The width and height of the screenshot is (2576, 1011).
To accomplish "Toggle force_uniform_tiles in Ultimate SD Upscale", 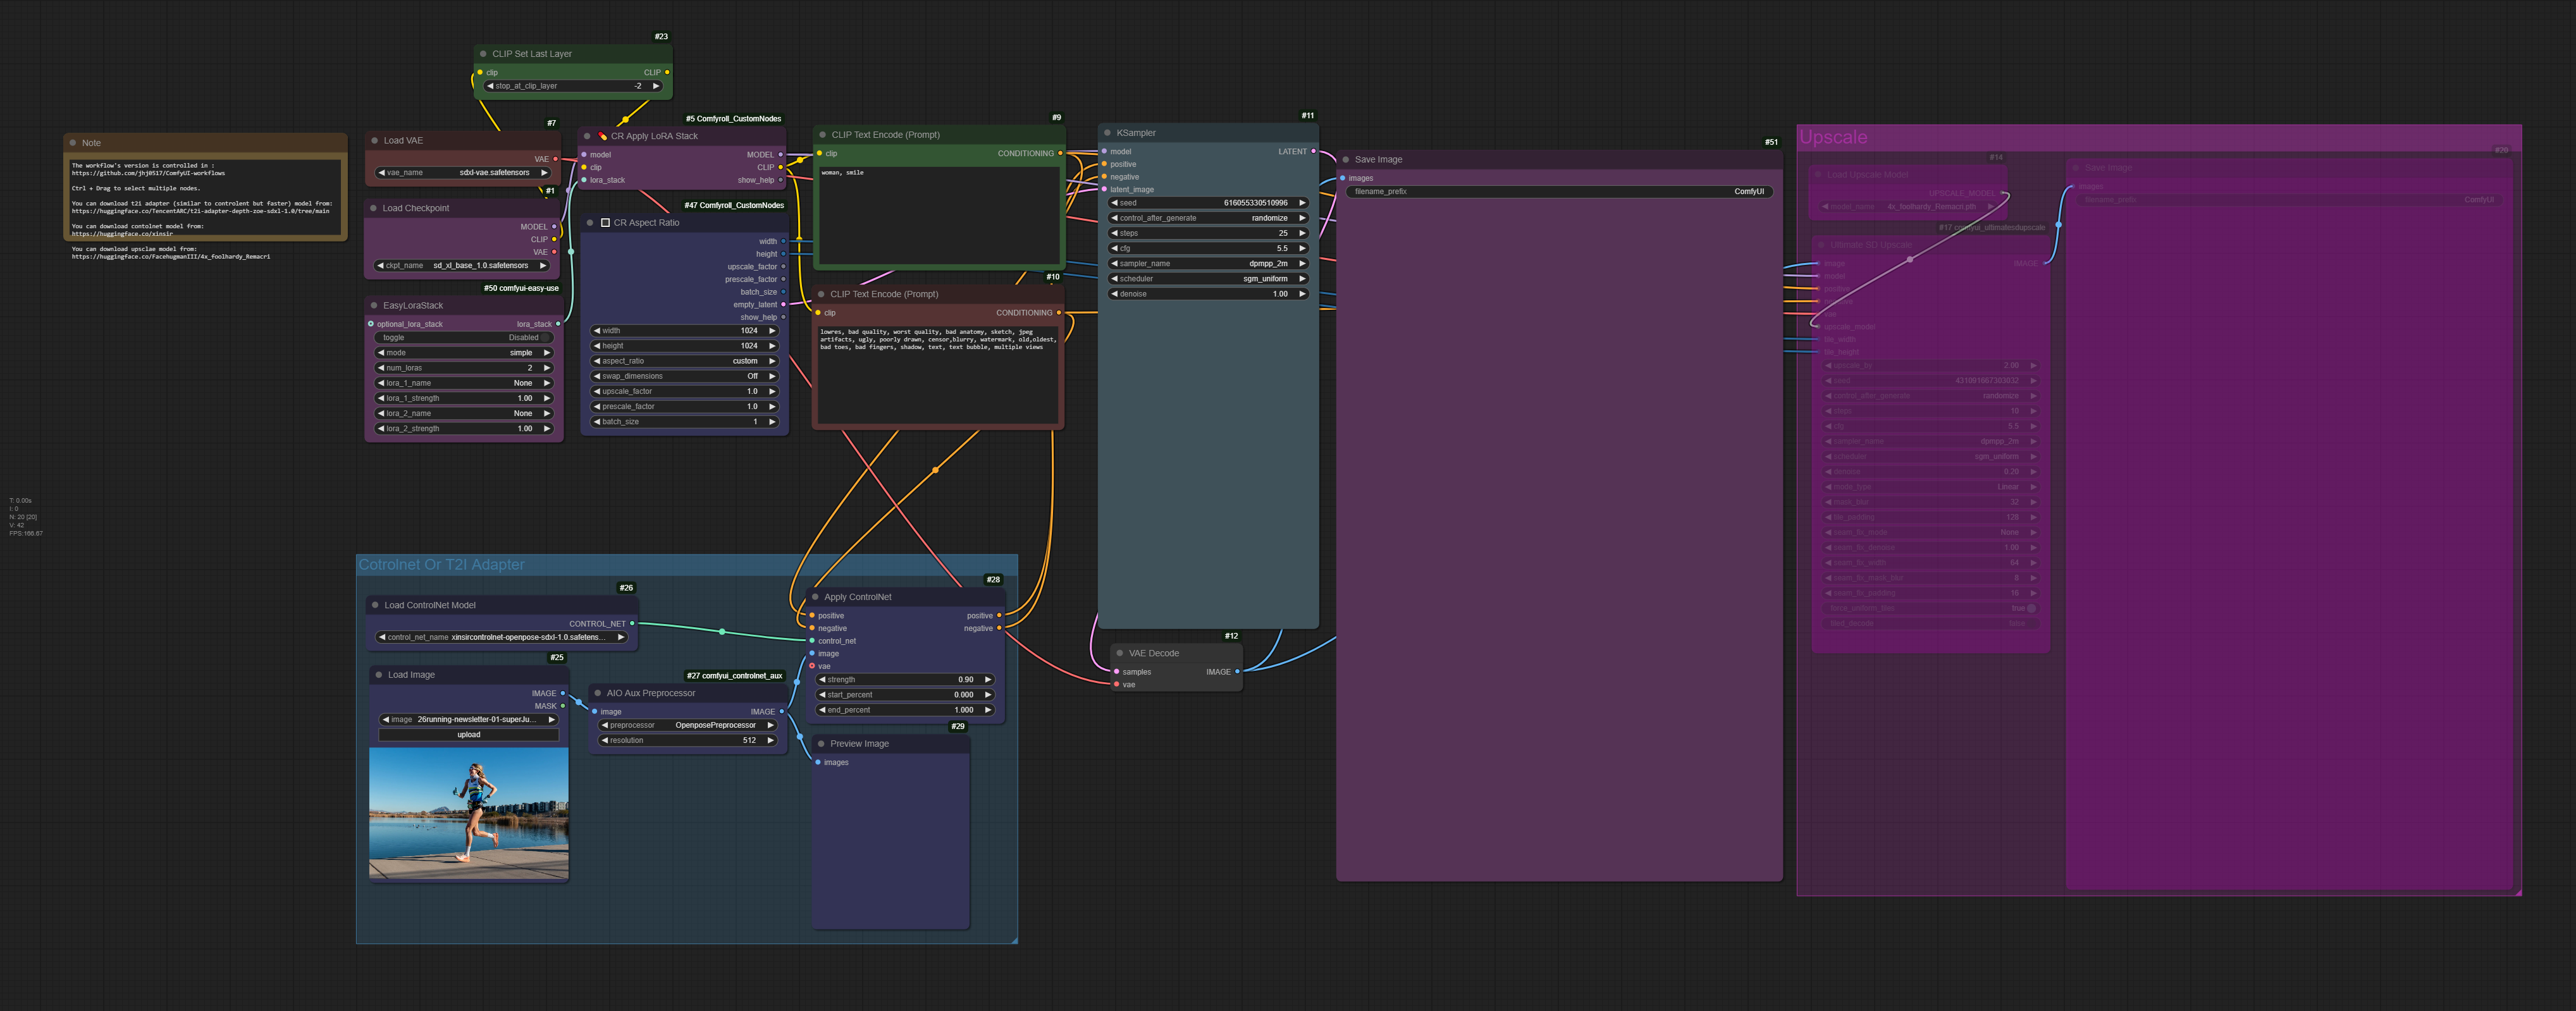I will point(2031,608).
